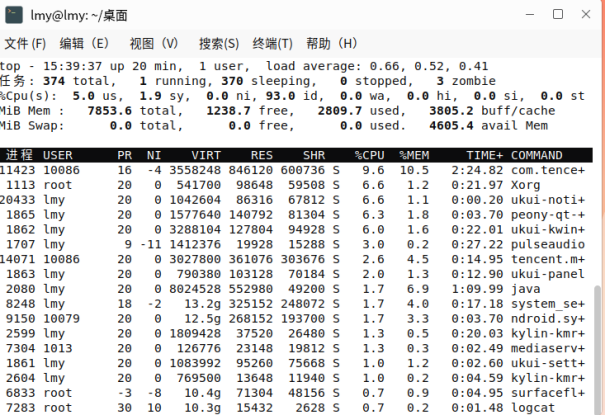Click the %MEM column header

coord(415,155)
